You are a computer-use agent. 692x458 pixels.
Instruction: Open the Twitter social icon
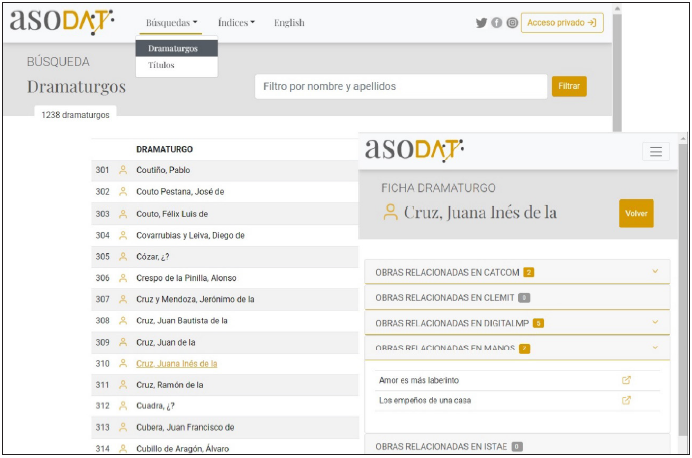coord(481,23)
